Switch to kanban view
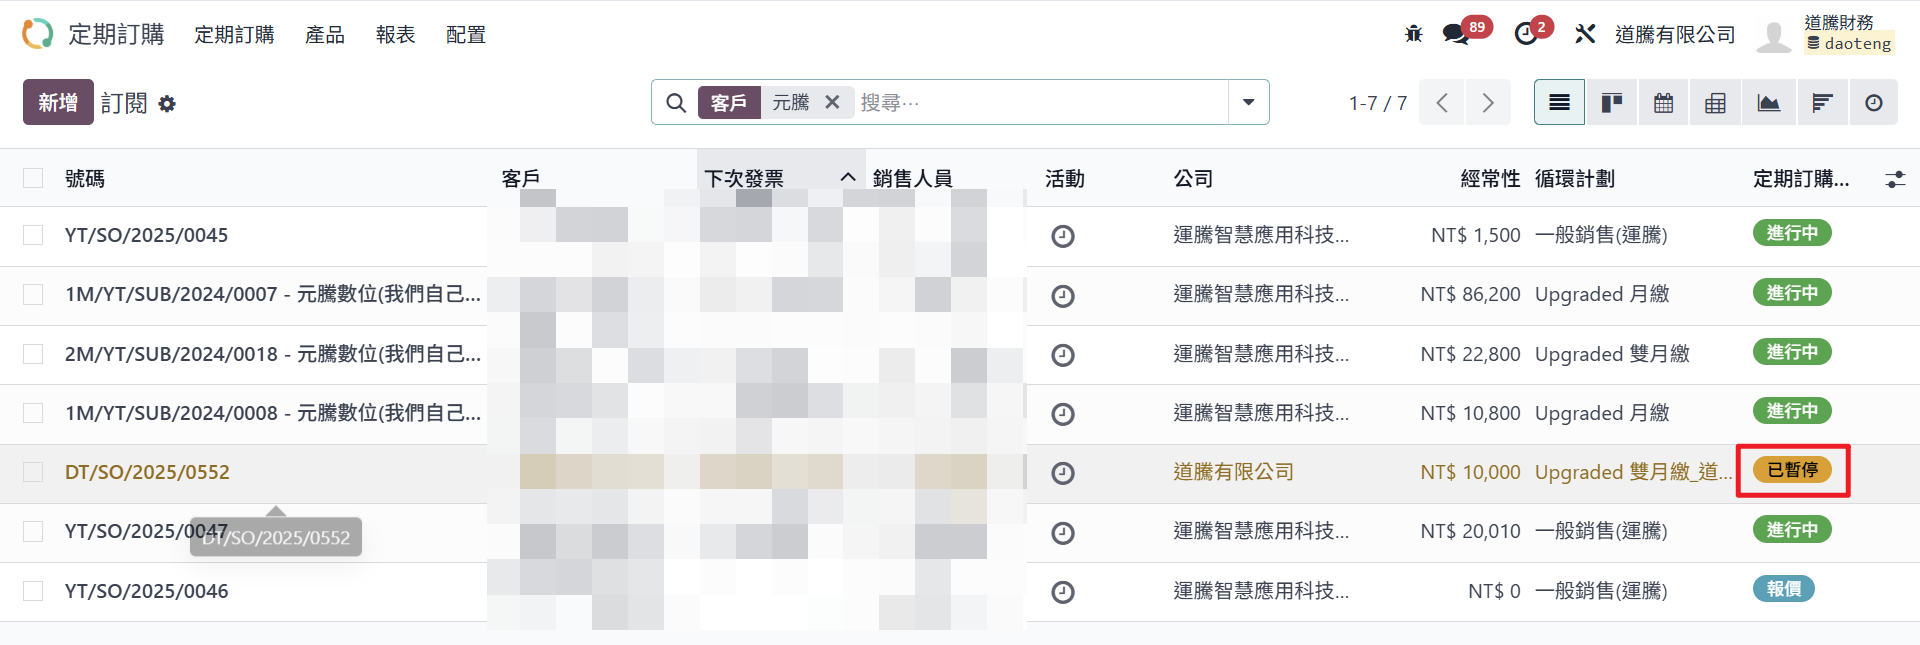 point(1611,103)
